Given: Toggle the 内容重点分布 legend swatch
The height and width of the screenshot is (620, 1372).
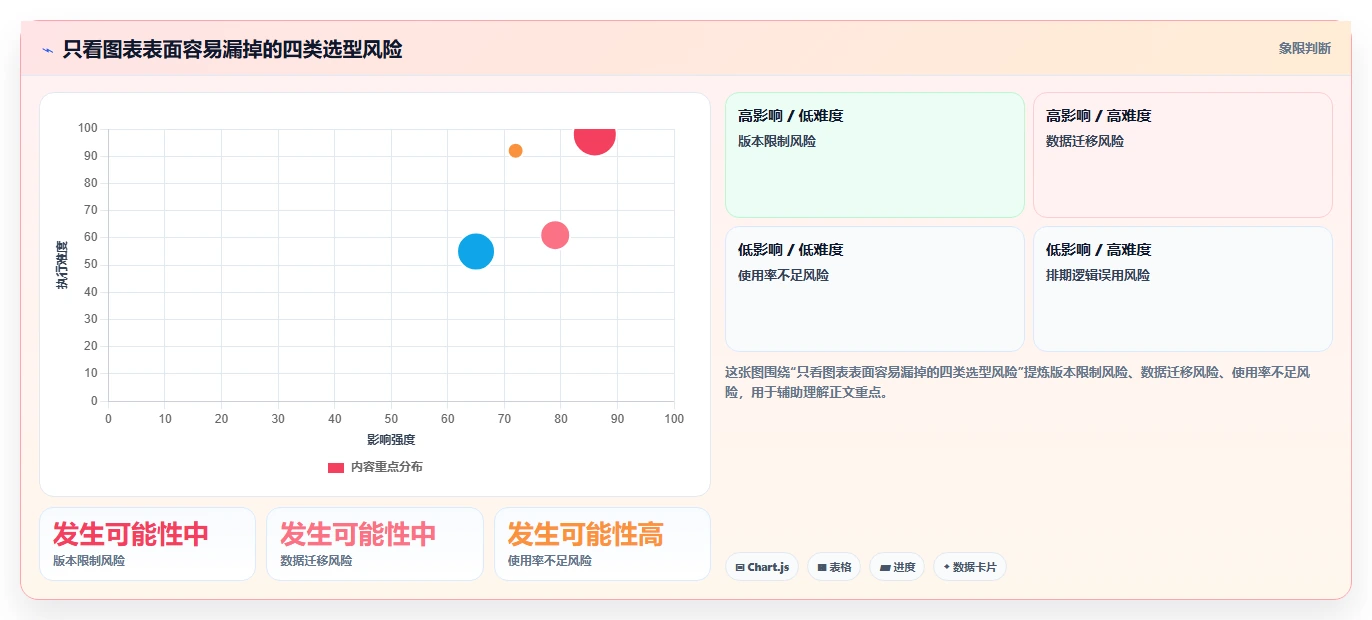Looking at the screenshot, I should (336, 467).
